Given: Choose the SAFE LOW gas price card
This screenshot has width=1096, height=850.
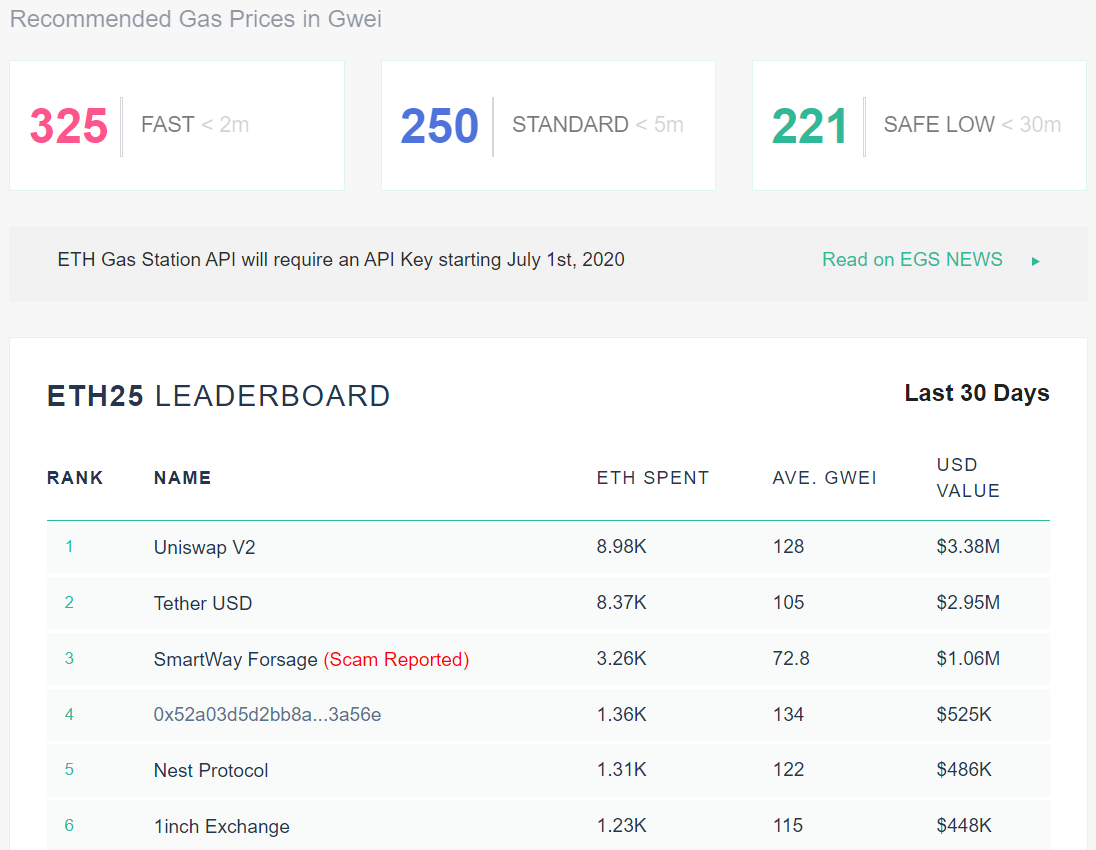Looking at the screenshot, I should click(x=919, y=126).
